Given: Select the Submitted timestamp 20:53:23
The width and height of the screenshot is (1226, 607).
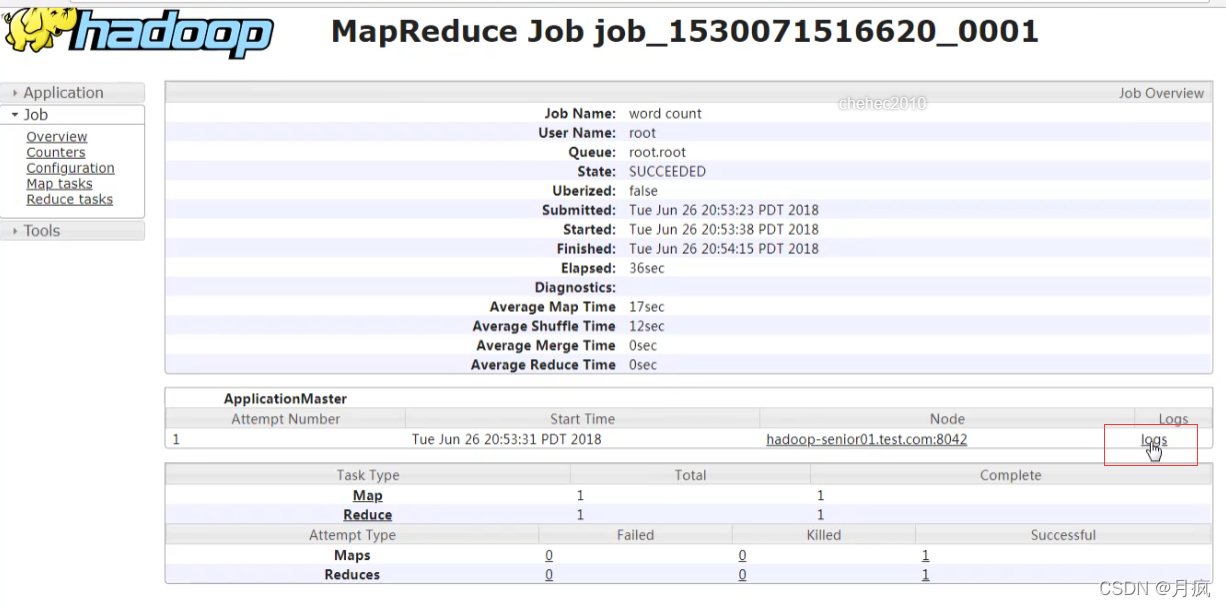Looking at the screenshot, I should [724, 211].
